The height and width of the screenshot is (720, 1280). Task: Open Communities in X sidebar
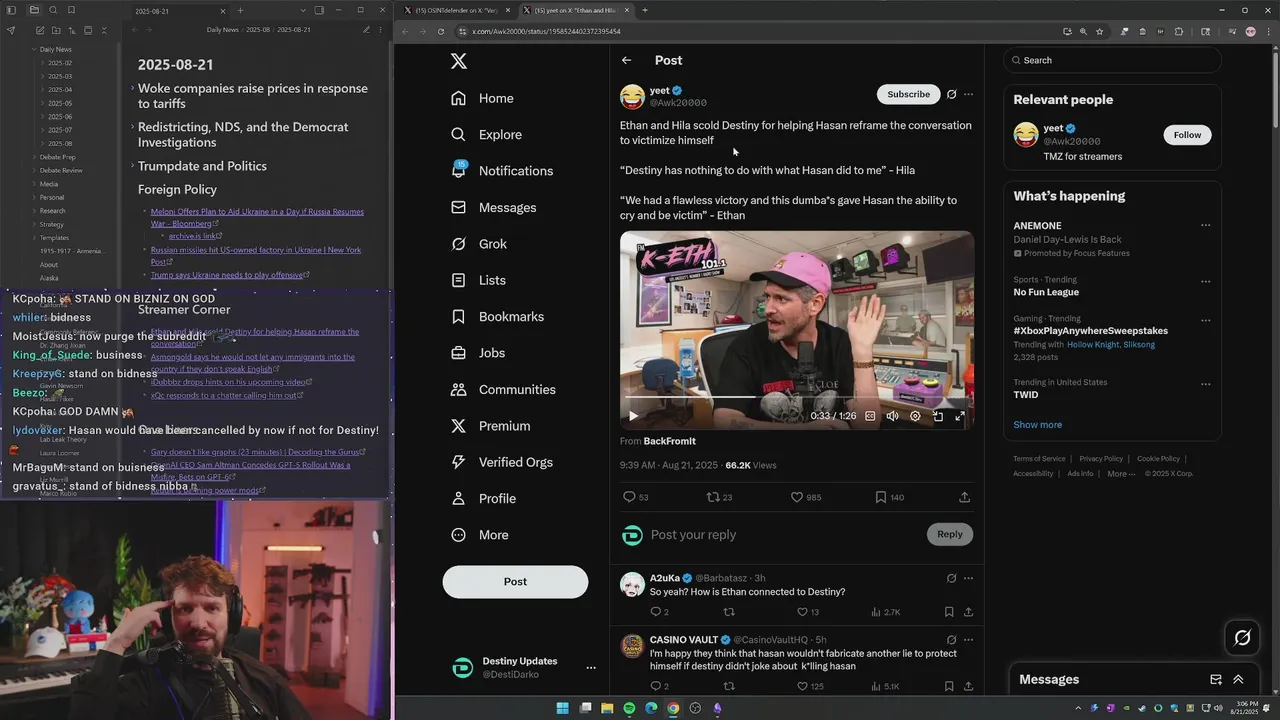504,390
